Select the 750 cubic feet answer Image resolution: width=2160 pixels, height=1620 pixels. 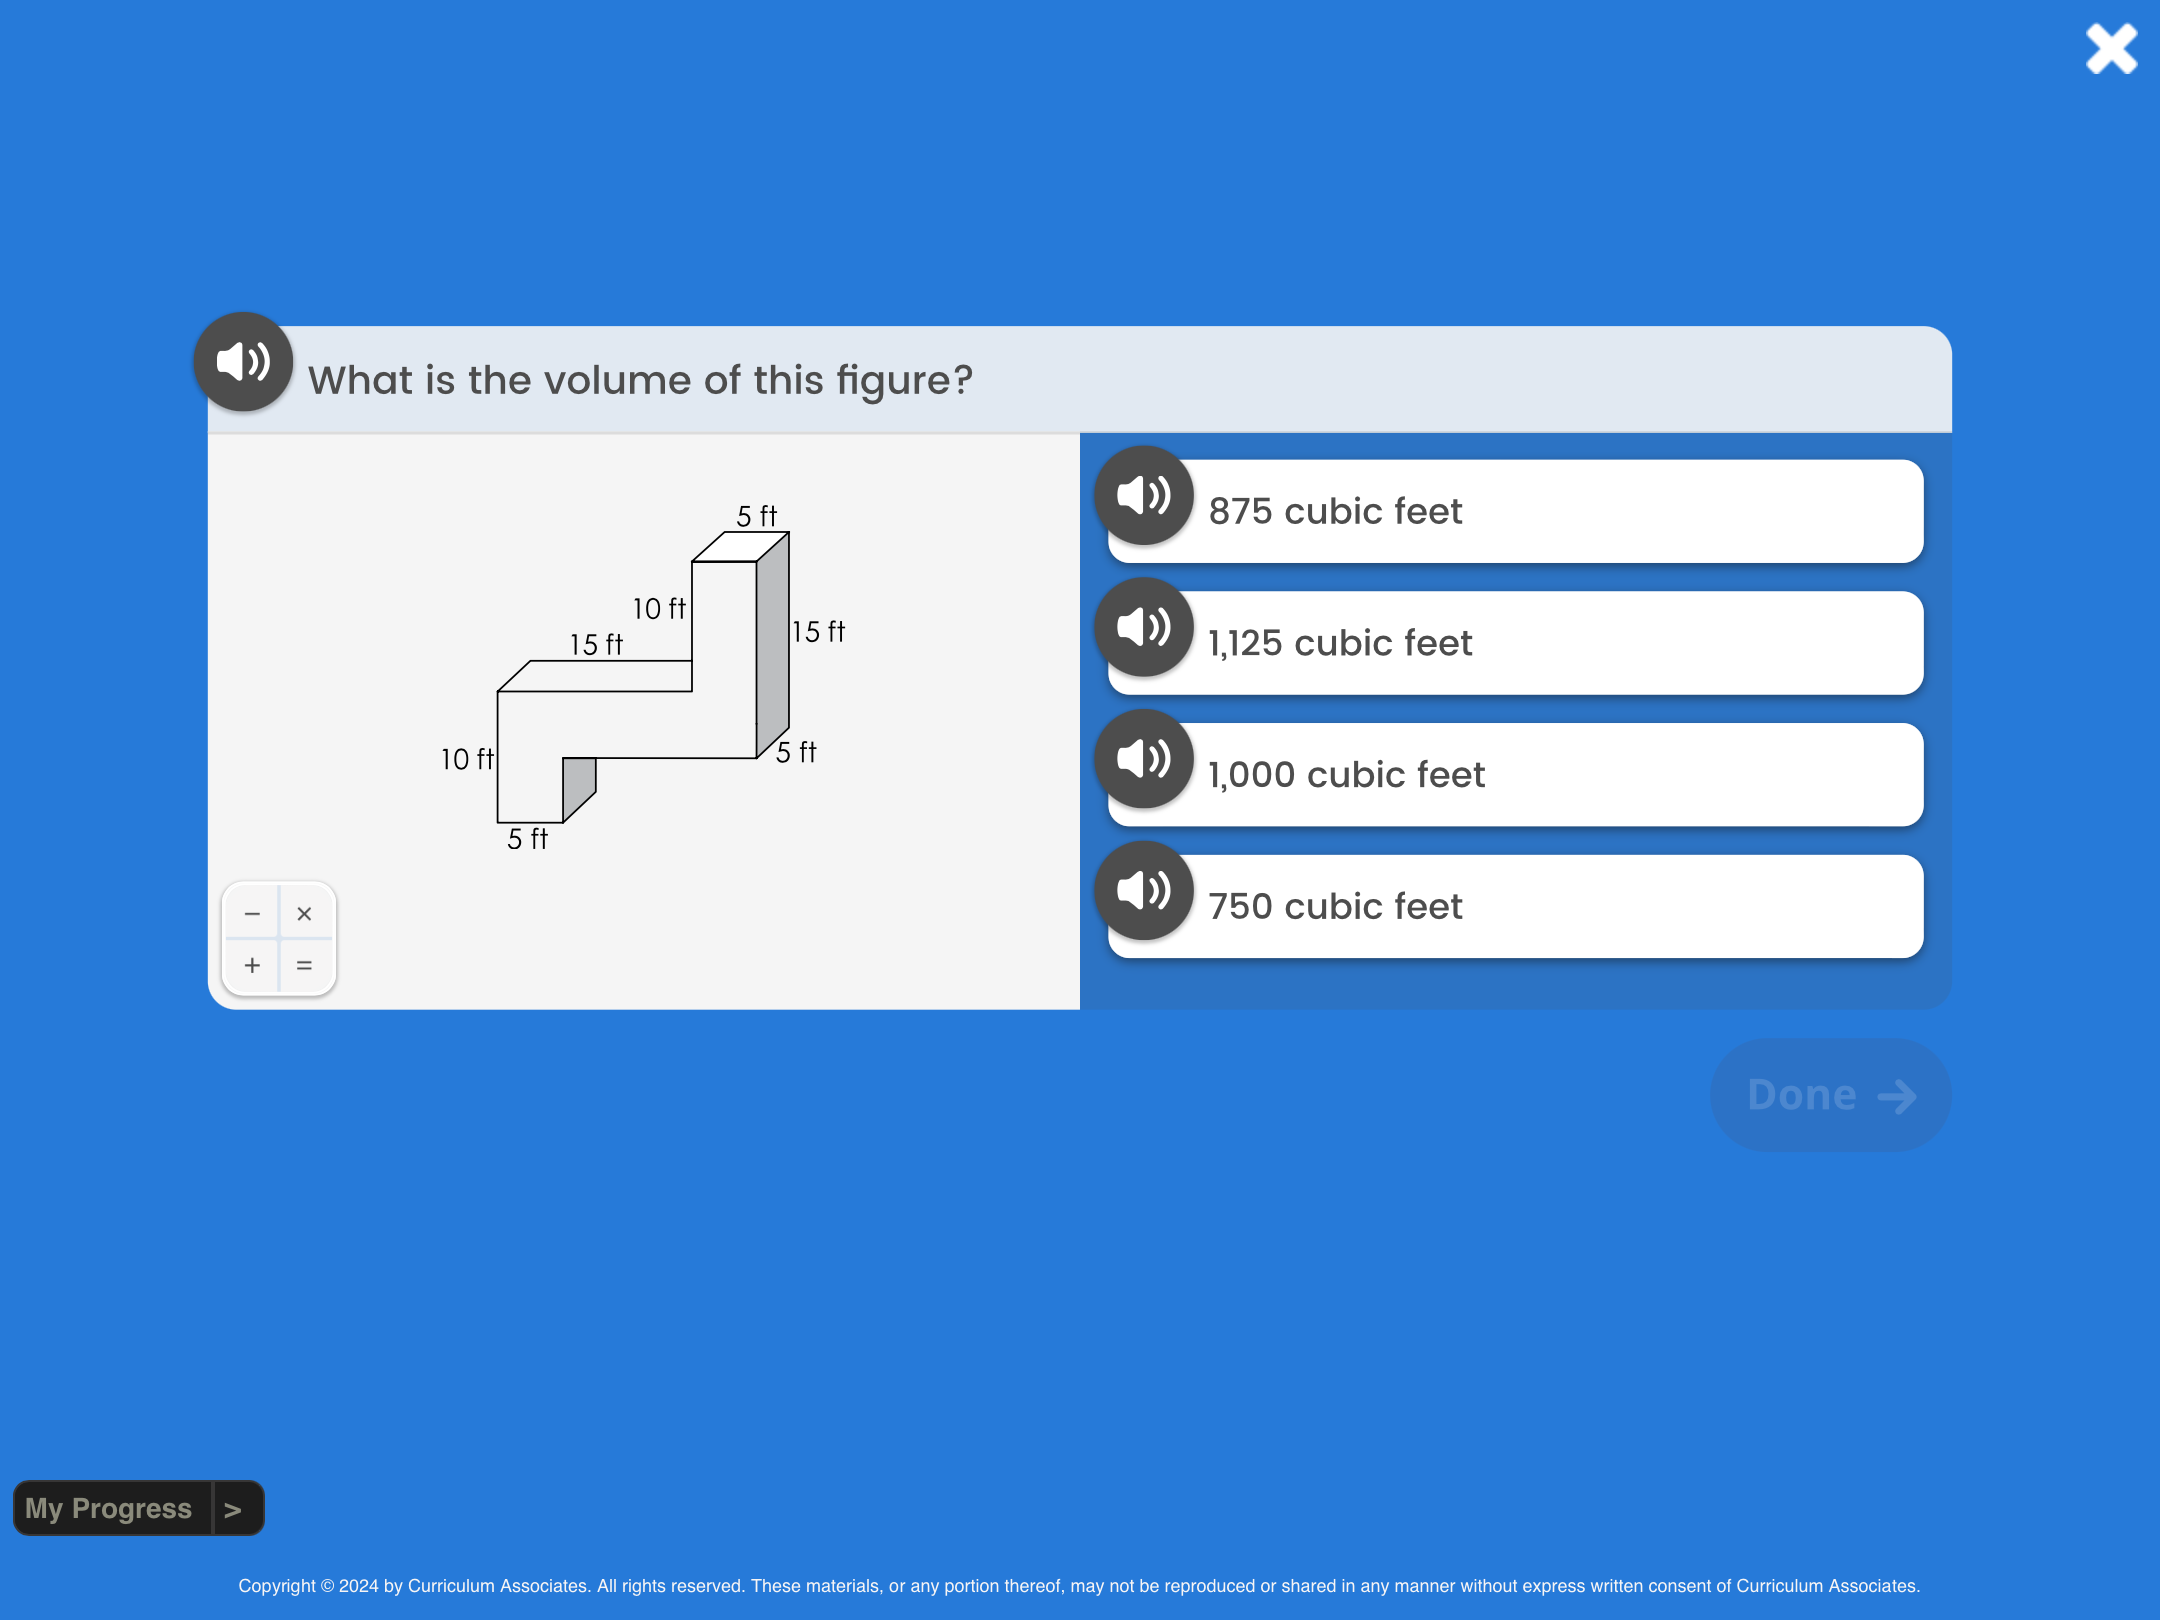click(1515, 906)
